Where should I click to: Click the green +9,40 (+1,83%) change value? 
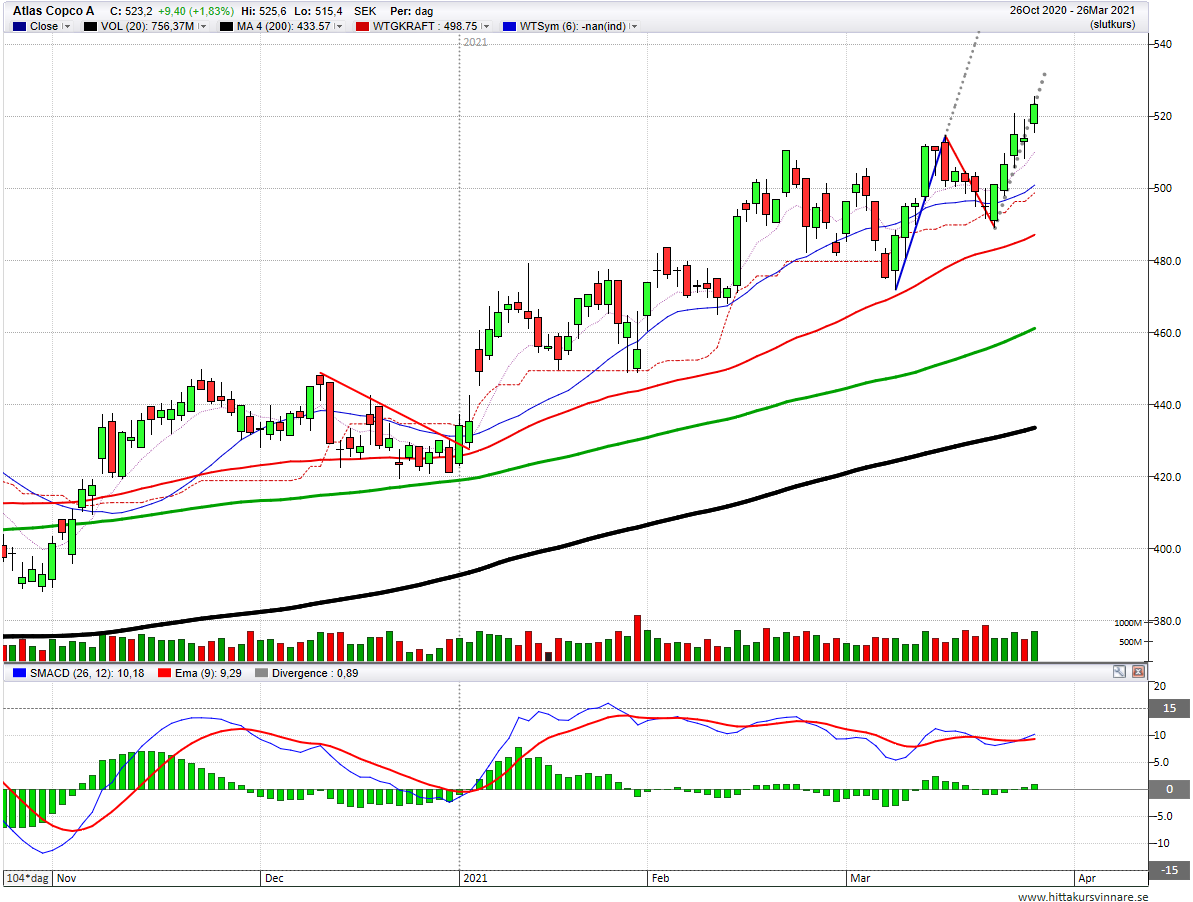[x=194, y=11]
